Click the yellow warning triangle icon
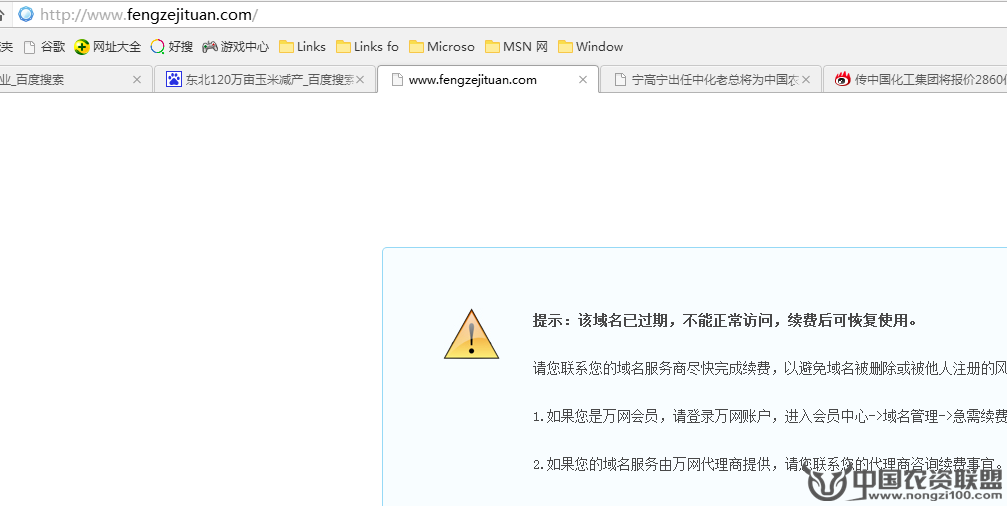This screenshot has height=506, width=1007. coord(471,335)
